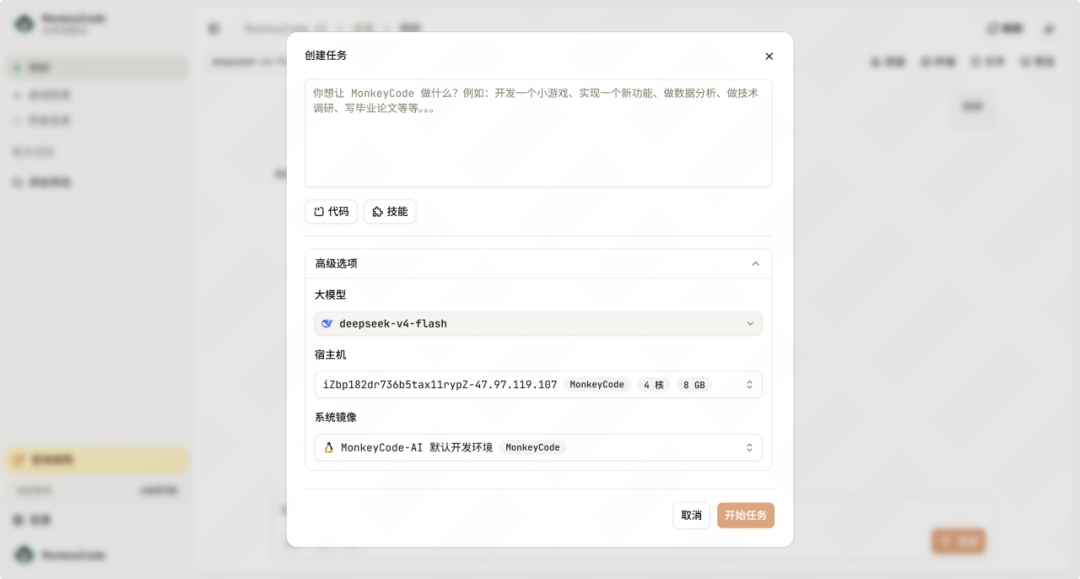Click the Linux penguin image icon

(x=329, y=448)
